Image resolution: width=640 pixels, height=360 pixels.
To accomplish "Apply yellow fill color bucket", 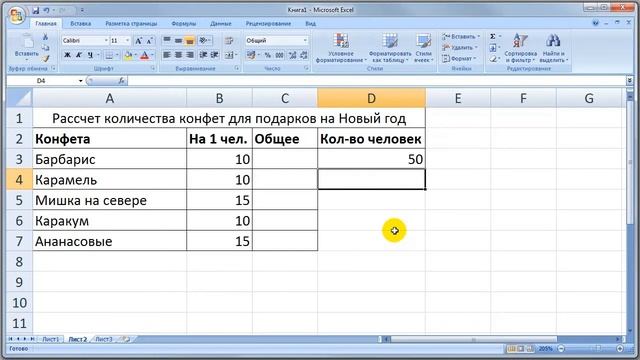I will pos(128,55).
